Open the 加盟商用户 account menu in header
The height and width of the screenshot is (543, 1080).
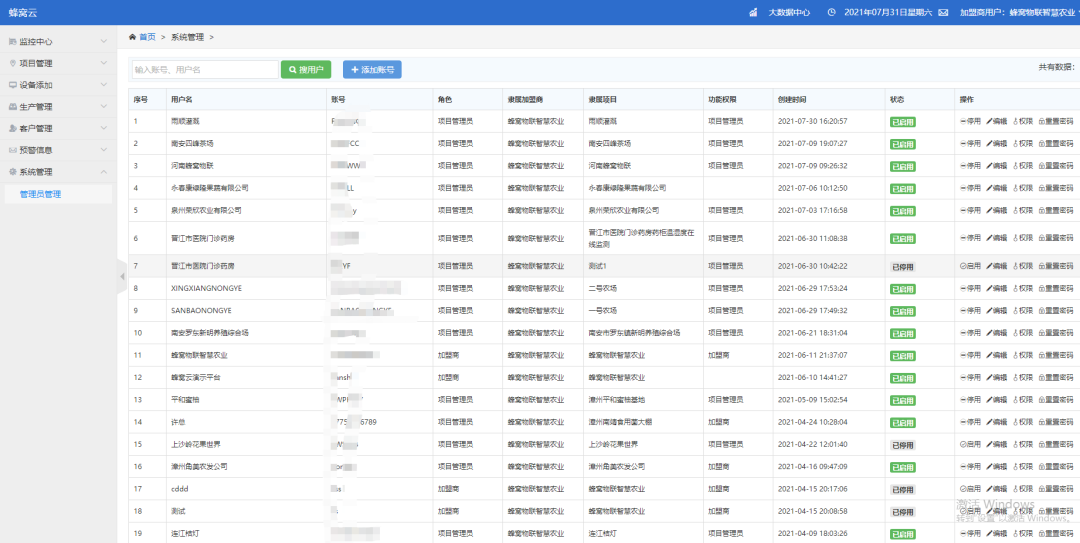tap(1017, 12)
